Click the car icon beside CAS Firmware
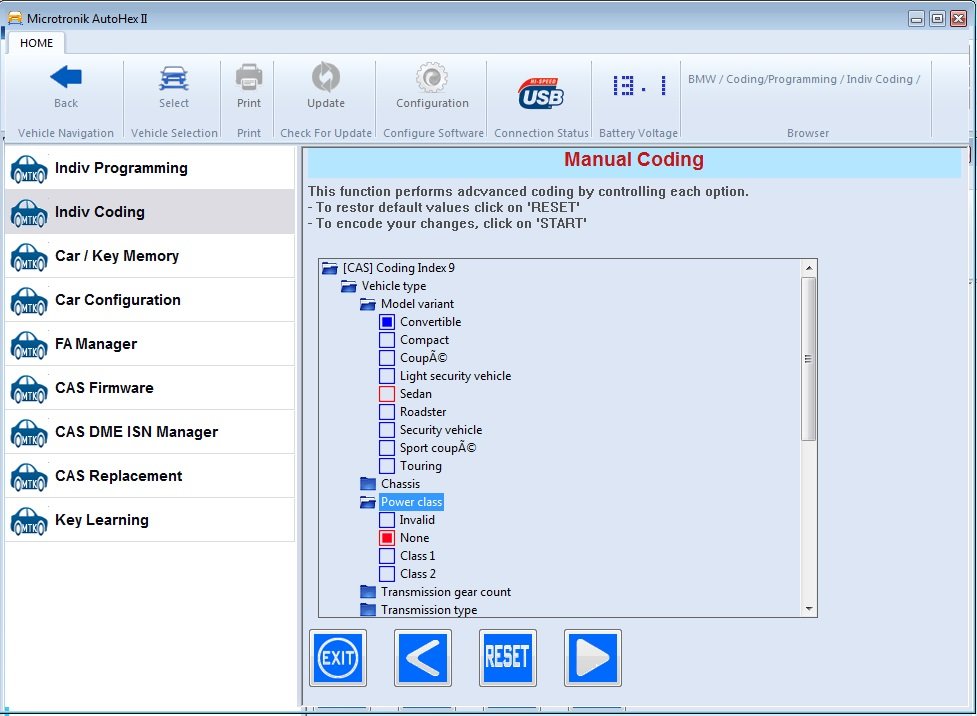This screenshot has width=977, height=716. click(29, 389)
